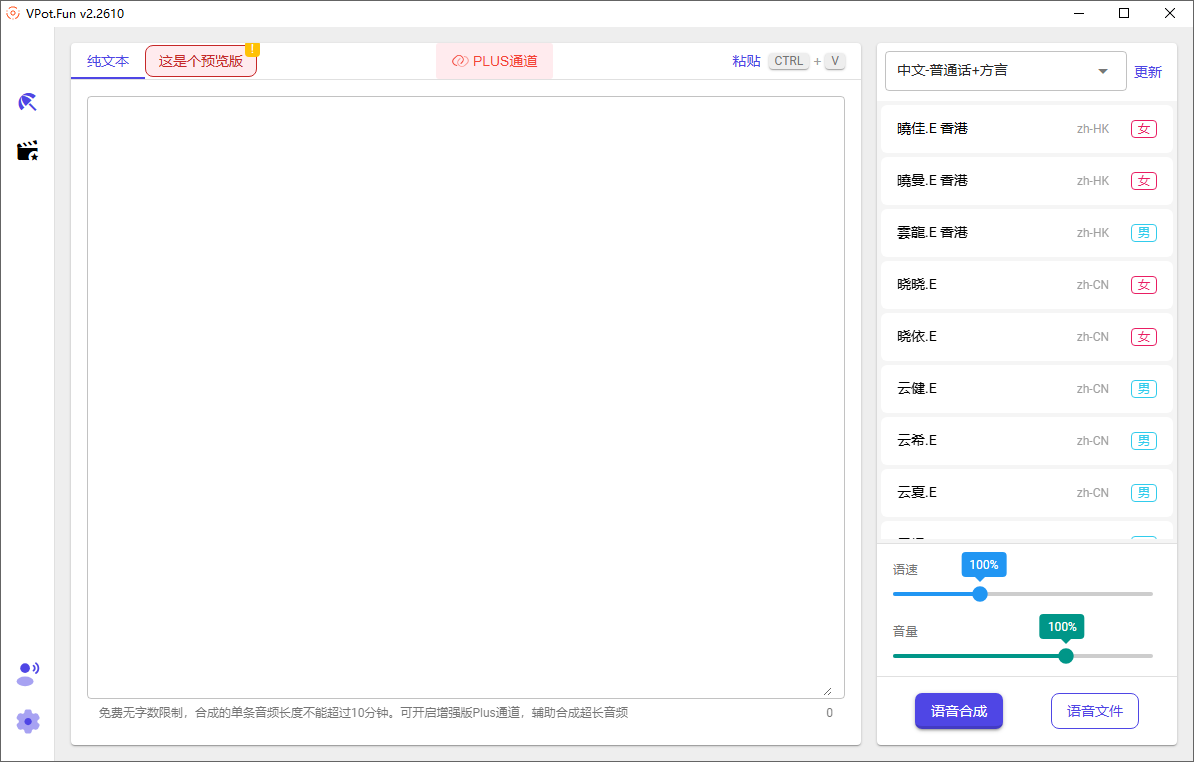This screenshot has height=762, width=1194.
Task: Click the 音量 volume slider handle
Action: point(1066,655)
